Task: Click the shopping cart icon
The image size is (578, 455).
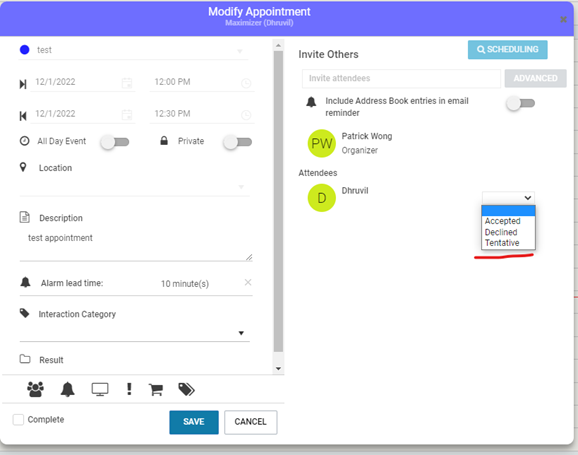Action: coord(156,389)
